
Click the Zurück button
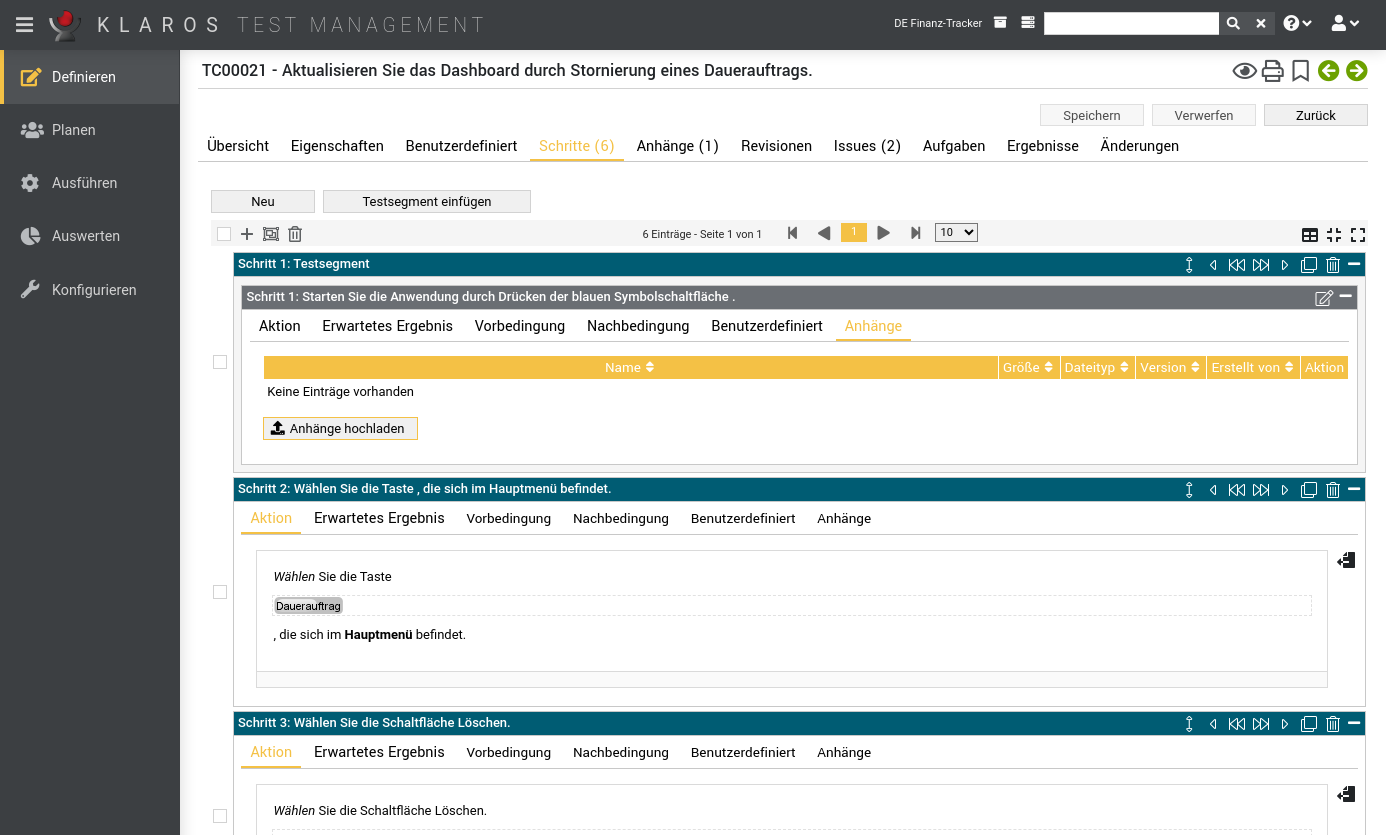[1316, 115]
